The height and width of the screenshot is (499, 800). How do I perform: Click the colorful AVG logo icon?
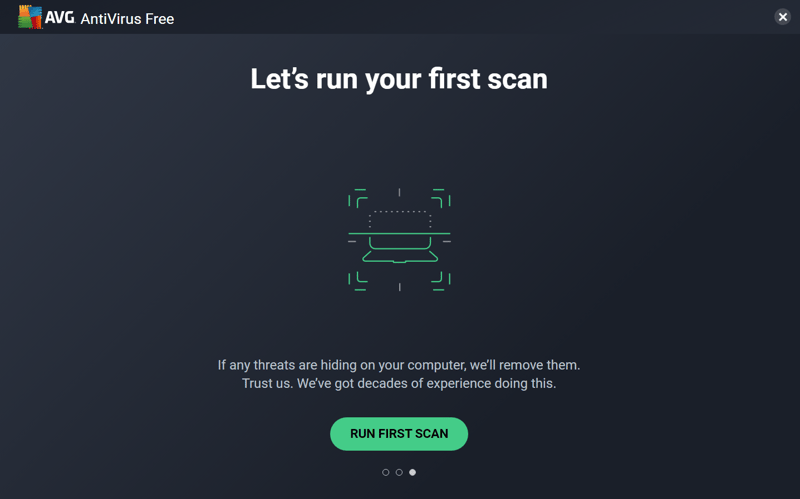30,17
